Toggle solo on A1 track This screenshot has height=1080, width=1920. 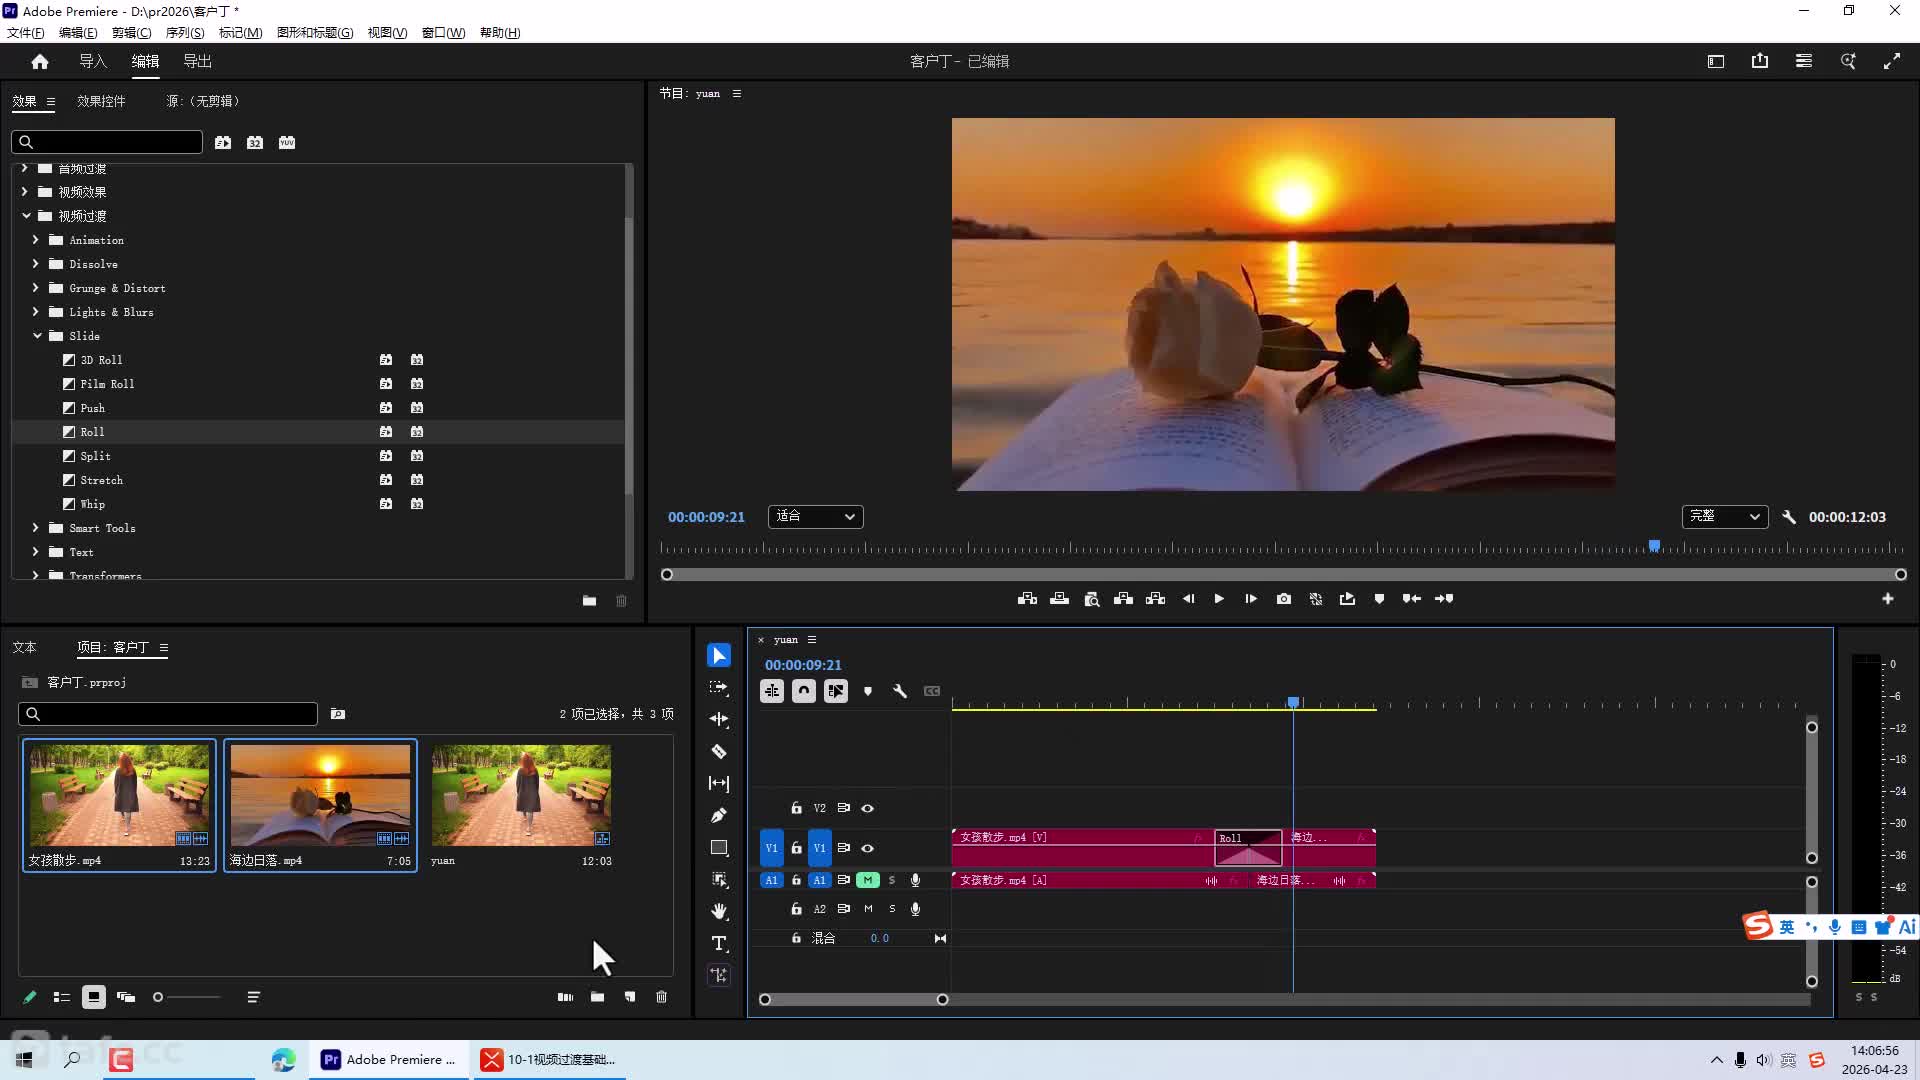point(892,880)
